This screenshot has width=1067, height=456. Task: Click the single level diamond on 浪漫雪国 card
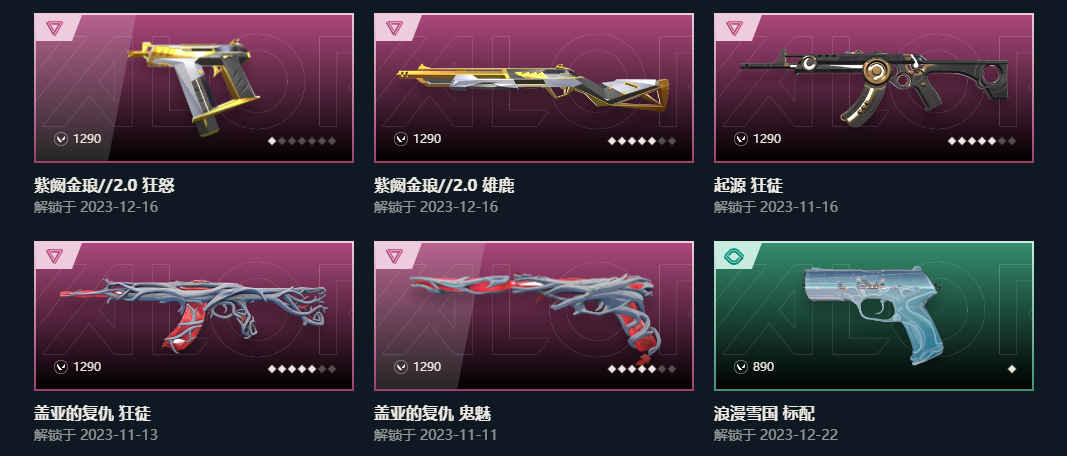pyautogui.click(x=1012, y=369)
